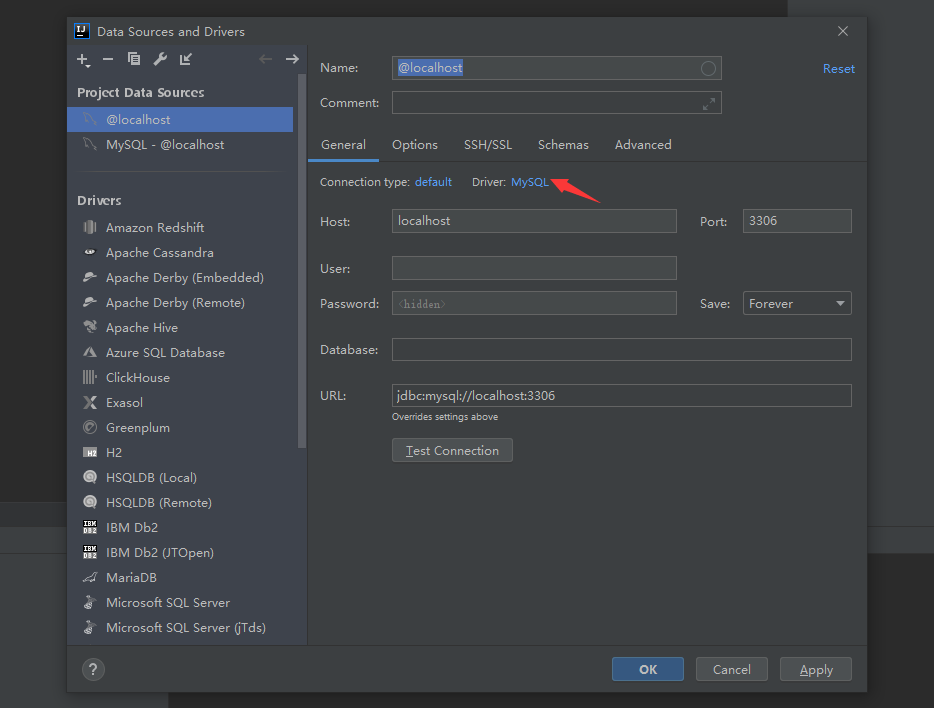Open the Advanced tab
This screenshot has width=934, height=708.
tap(643, 145)
